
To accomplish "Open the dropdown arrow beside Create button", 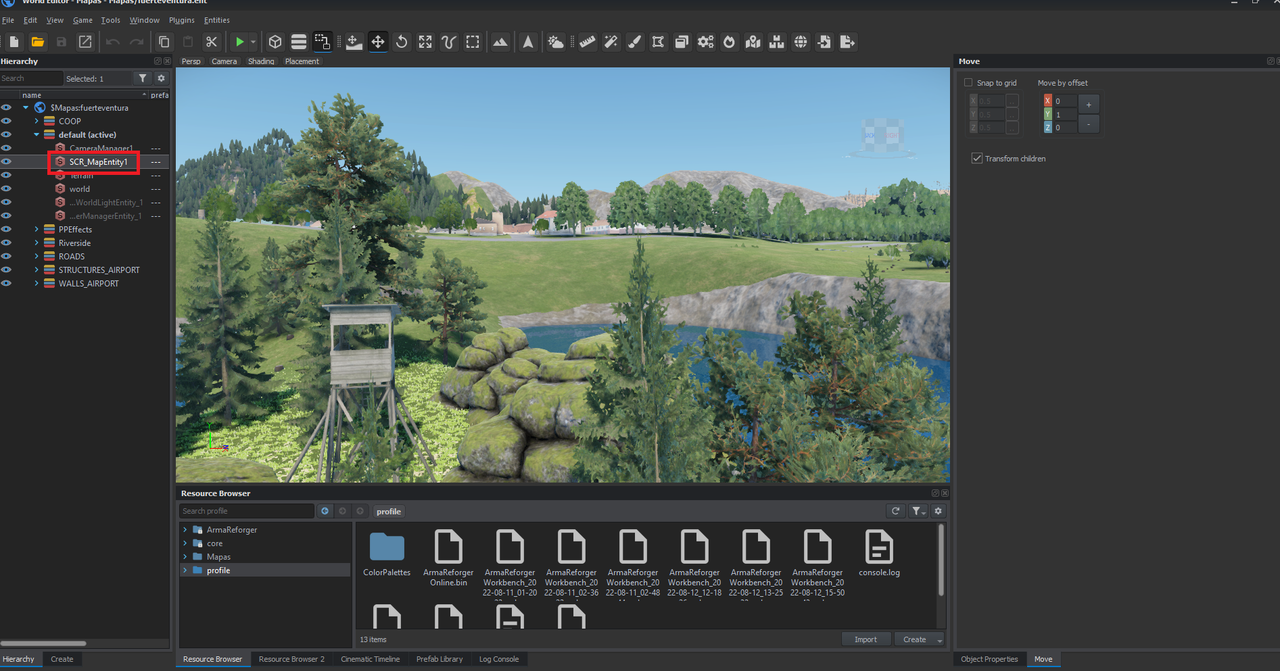I will (939, 640).
